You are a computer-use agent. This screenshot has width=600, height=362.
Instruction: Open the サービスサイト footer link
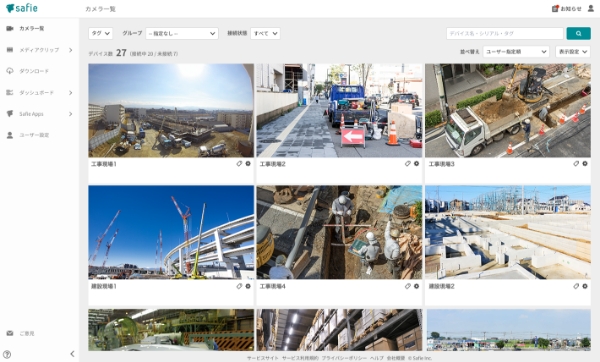pos(262,359)
